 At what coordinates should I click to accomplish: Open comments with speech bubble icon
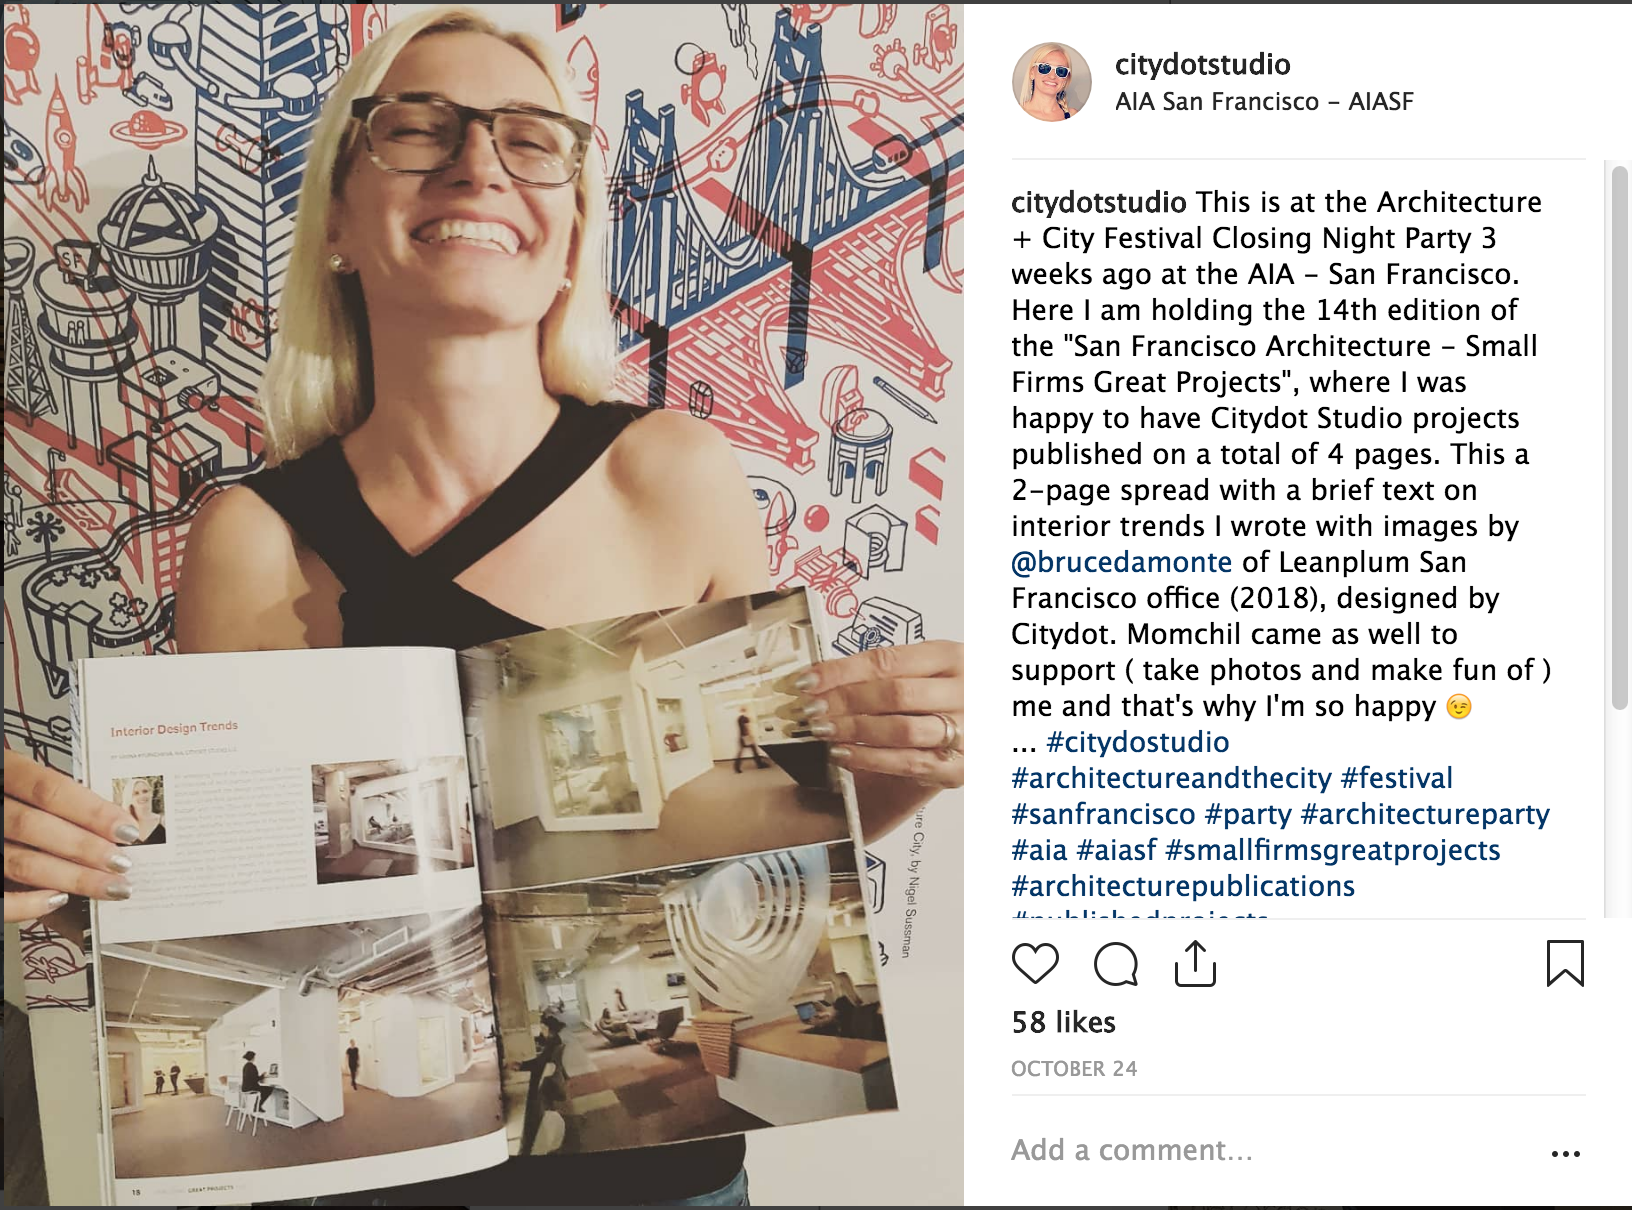tap(1115, 964)
